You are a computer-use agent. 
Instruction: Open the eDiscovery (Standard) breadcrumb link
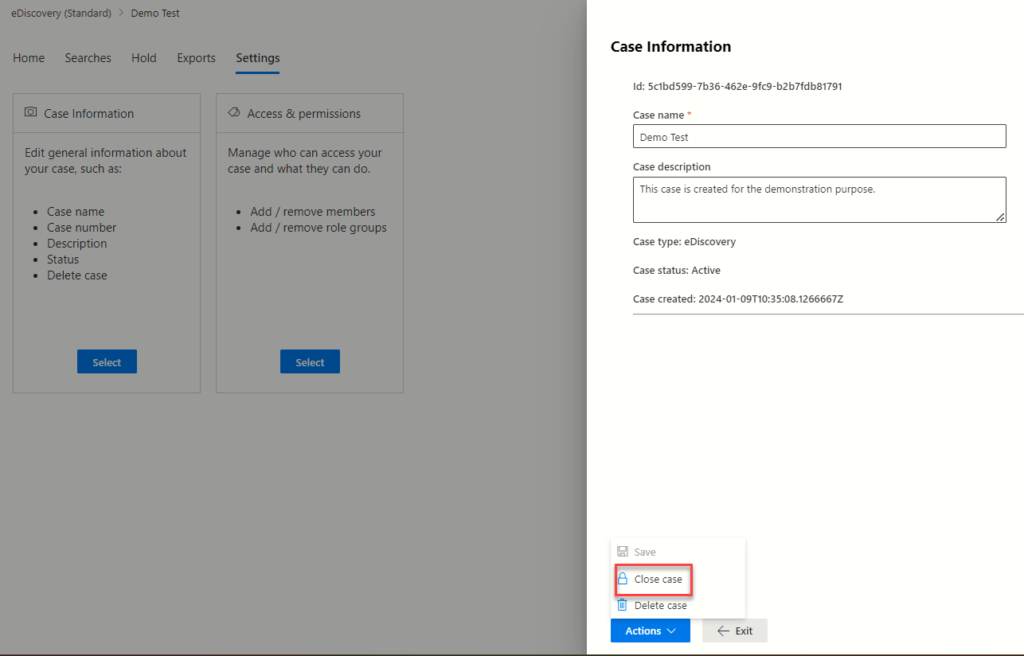61,13
